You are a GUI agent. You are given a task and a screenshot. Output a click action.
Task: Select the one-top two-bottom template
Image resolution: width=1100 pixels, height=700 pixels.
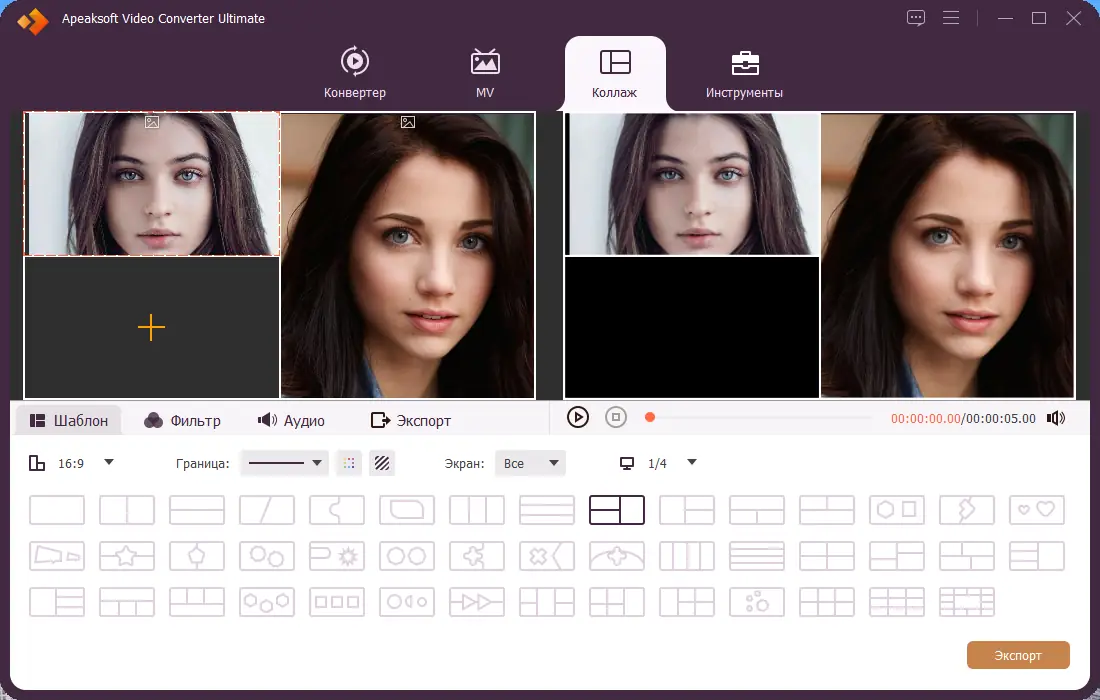click(757, 510)
